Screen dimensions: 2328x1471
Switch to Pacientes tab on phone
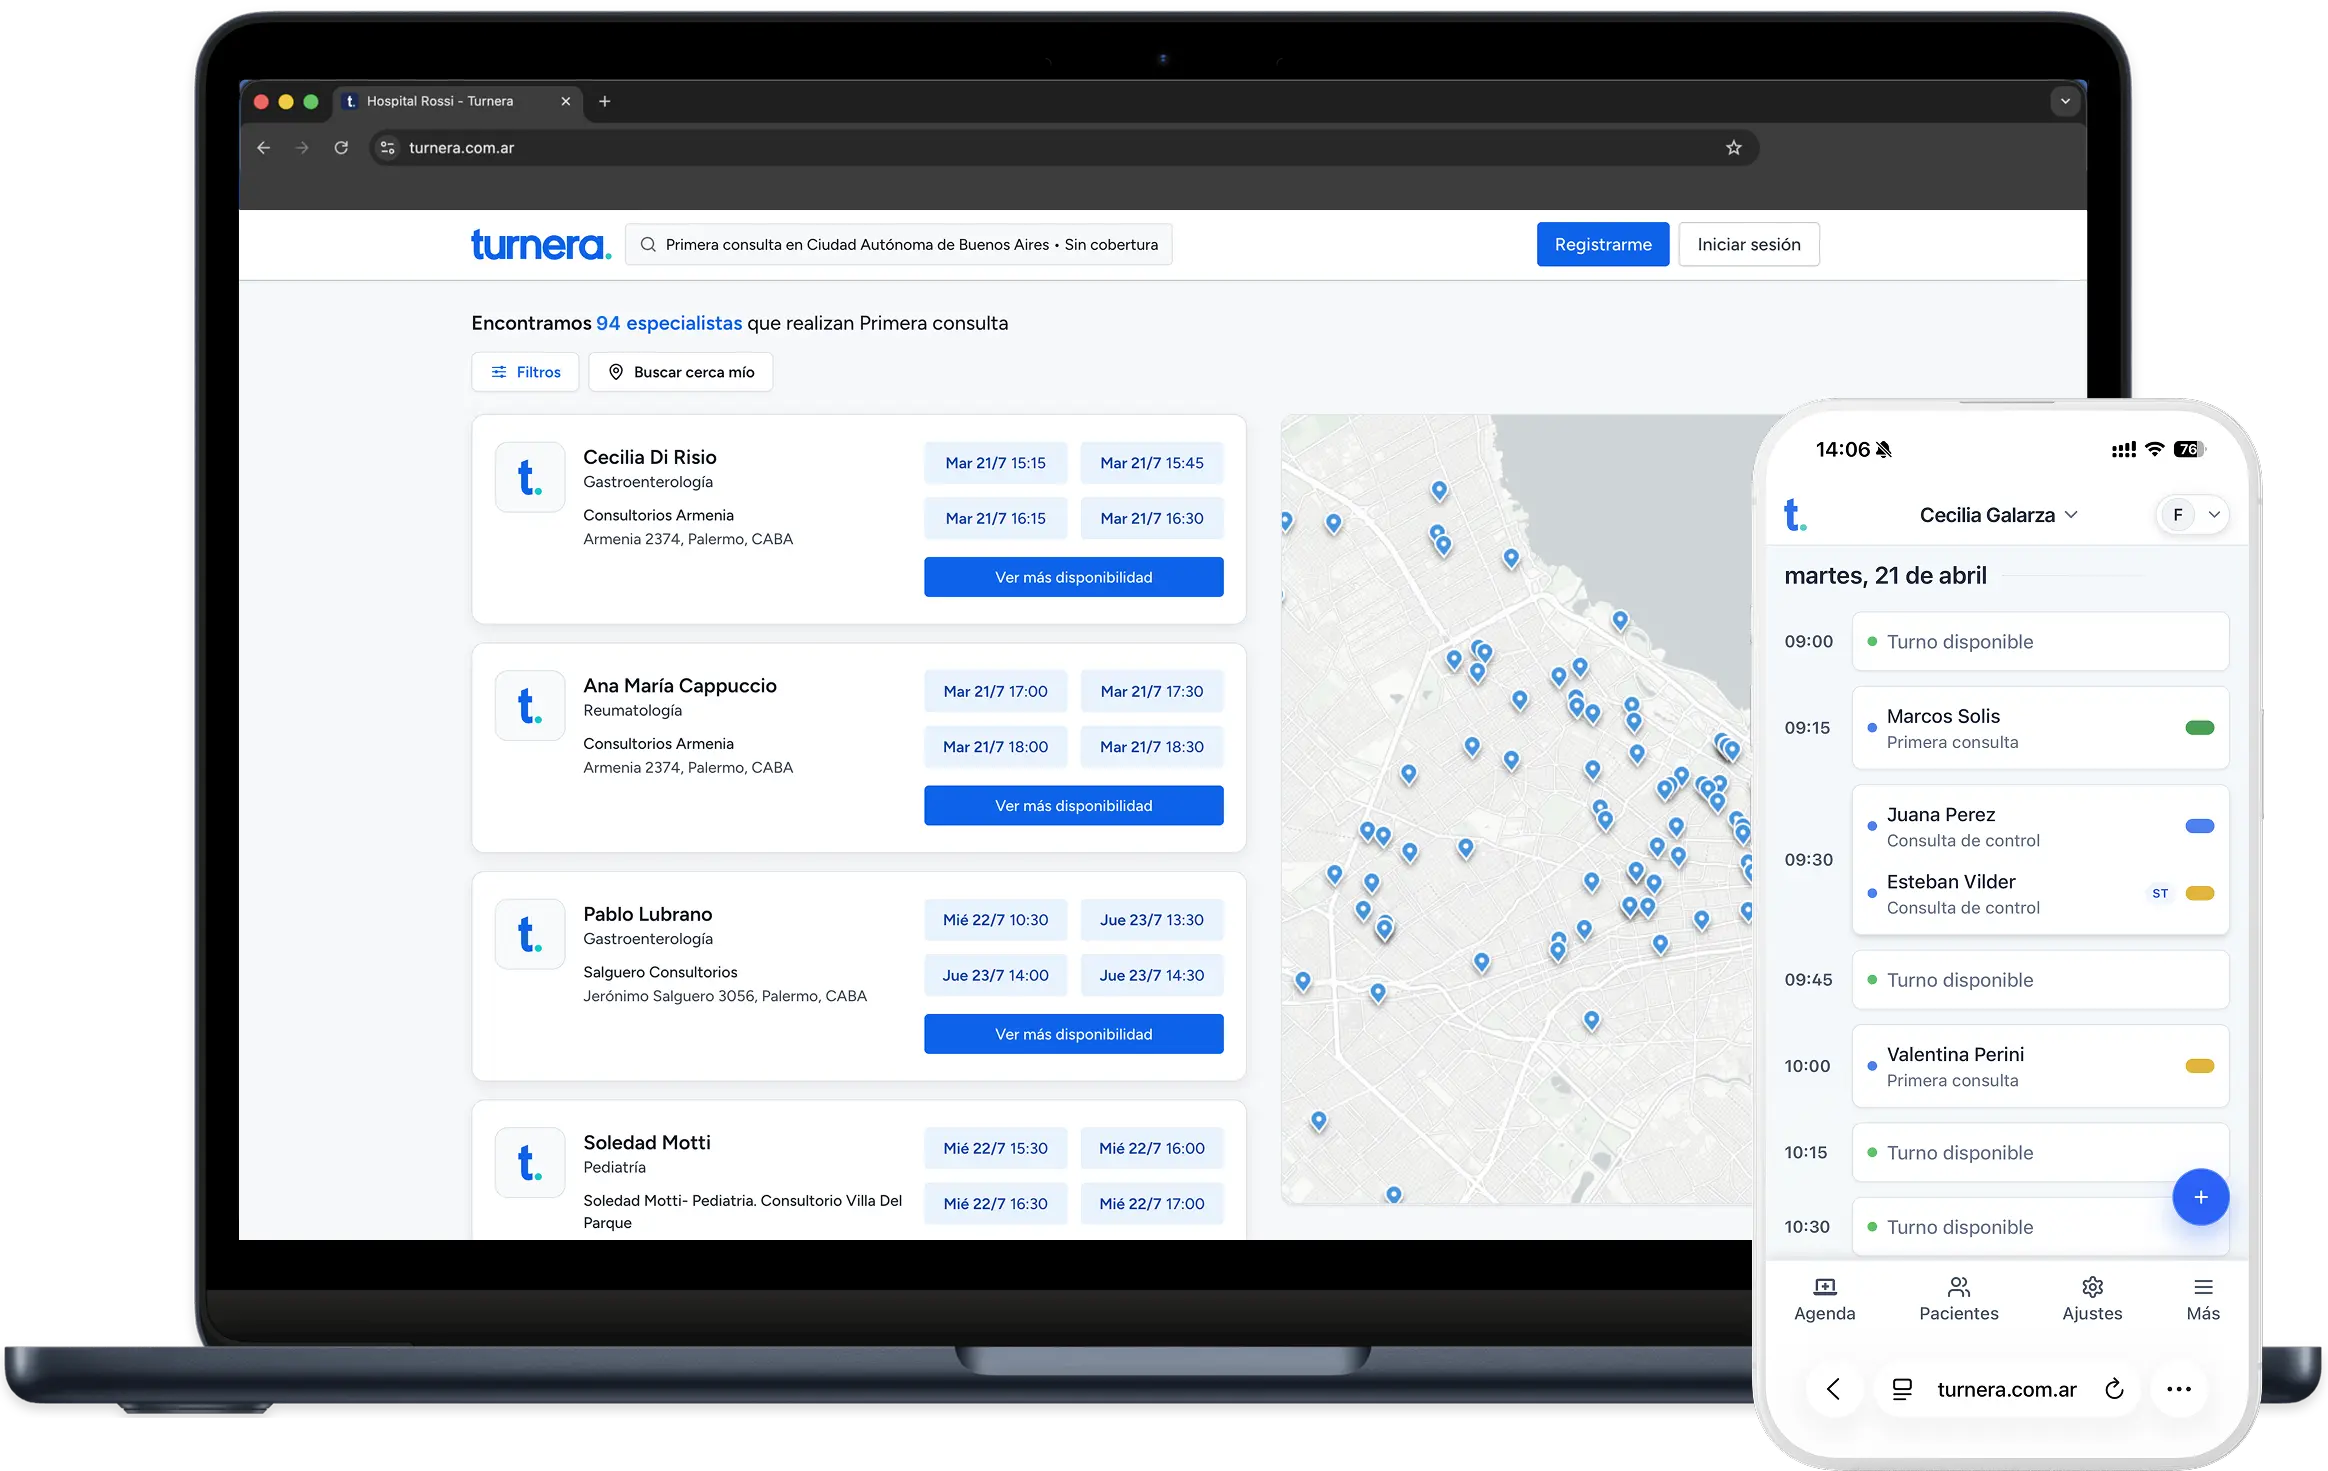tap(1958, 1299)
